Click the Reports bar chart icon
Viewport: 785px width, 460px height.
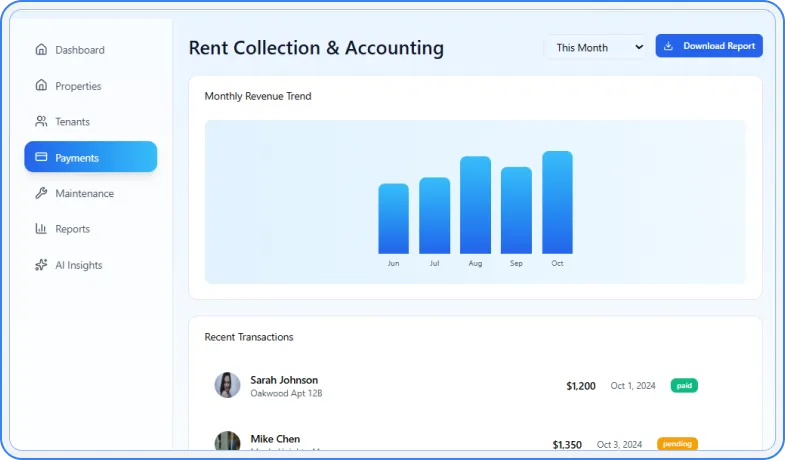[41, 229]
